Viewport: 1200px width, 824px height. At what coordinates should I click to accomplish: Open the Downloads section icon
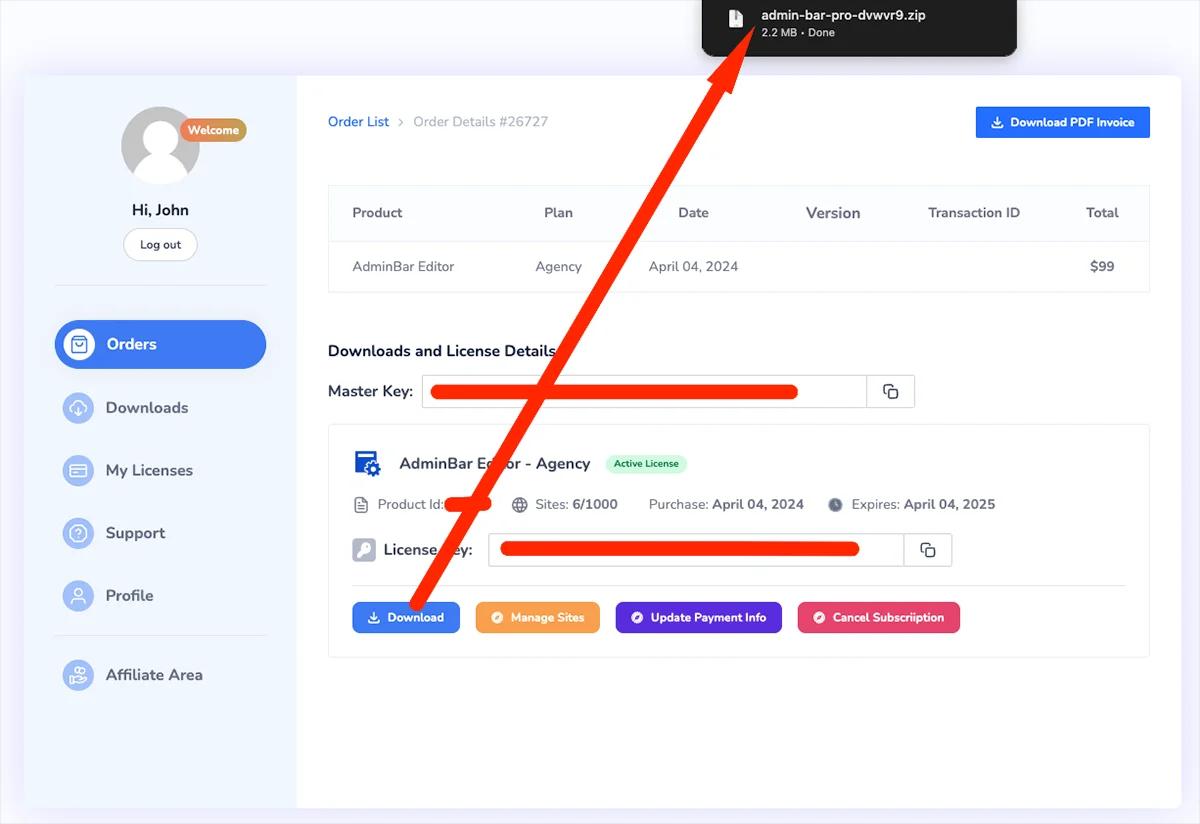[x=78, y=408]
